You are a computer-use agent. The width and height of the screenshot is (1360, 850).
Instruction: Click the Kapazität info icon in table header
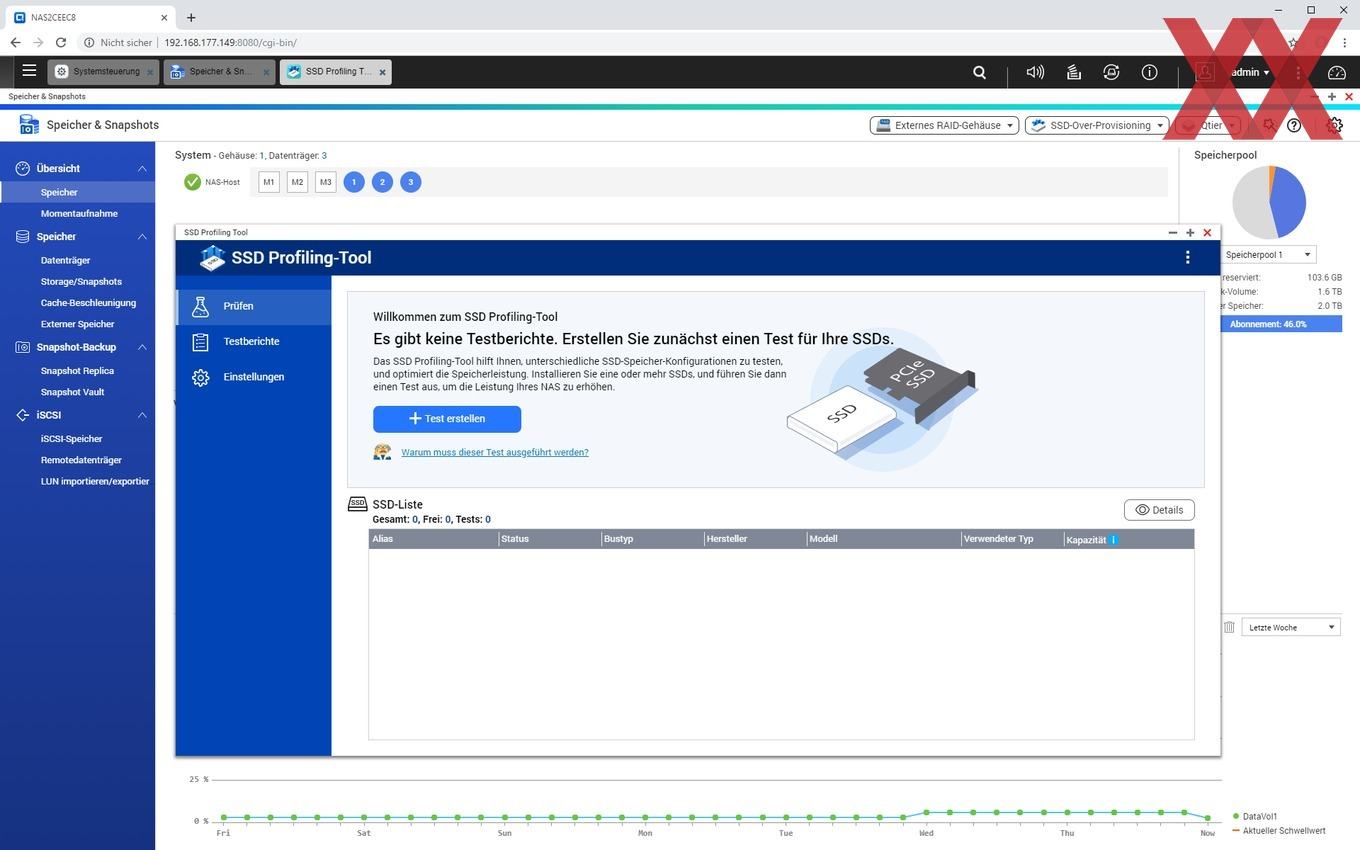click(x=1113, y=540)
